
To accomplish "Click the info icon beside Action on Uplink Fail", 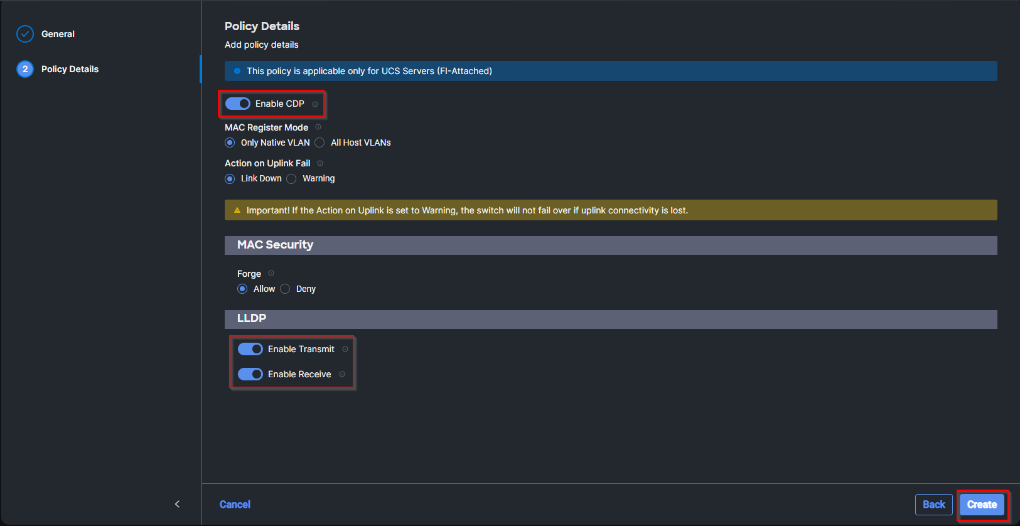I will click(320, 163).
